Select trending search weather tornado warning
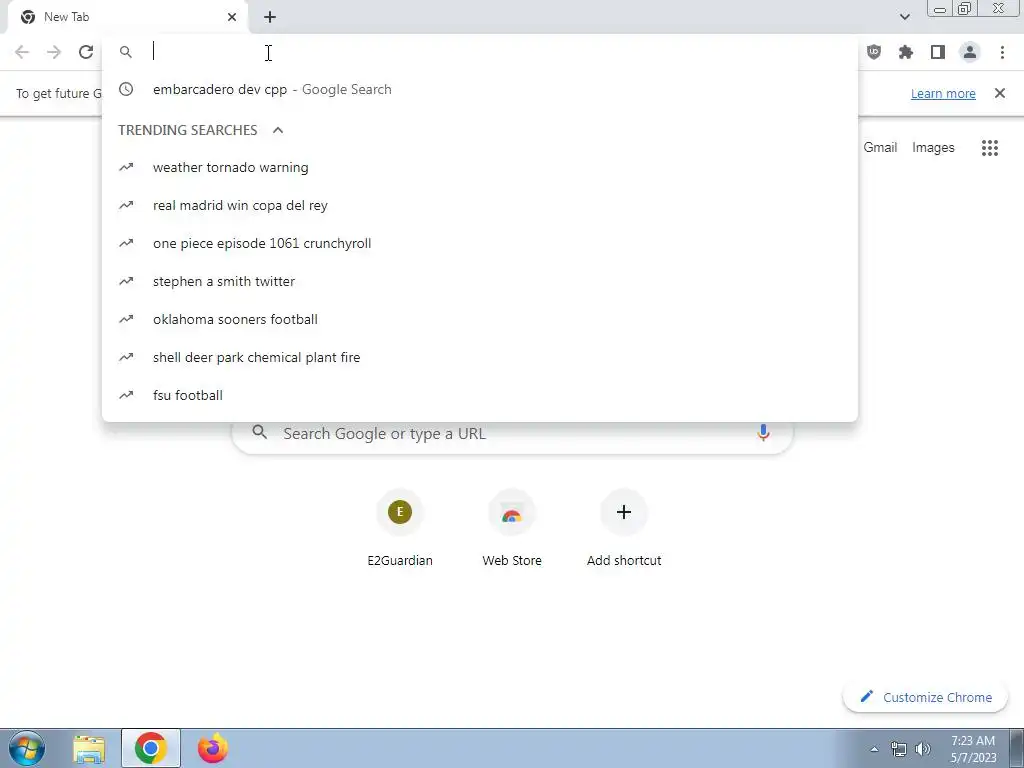This screenshot has width=1024, height=768. pos(480,167)
